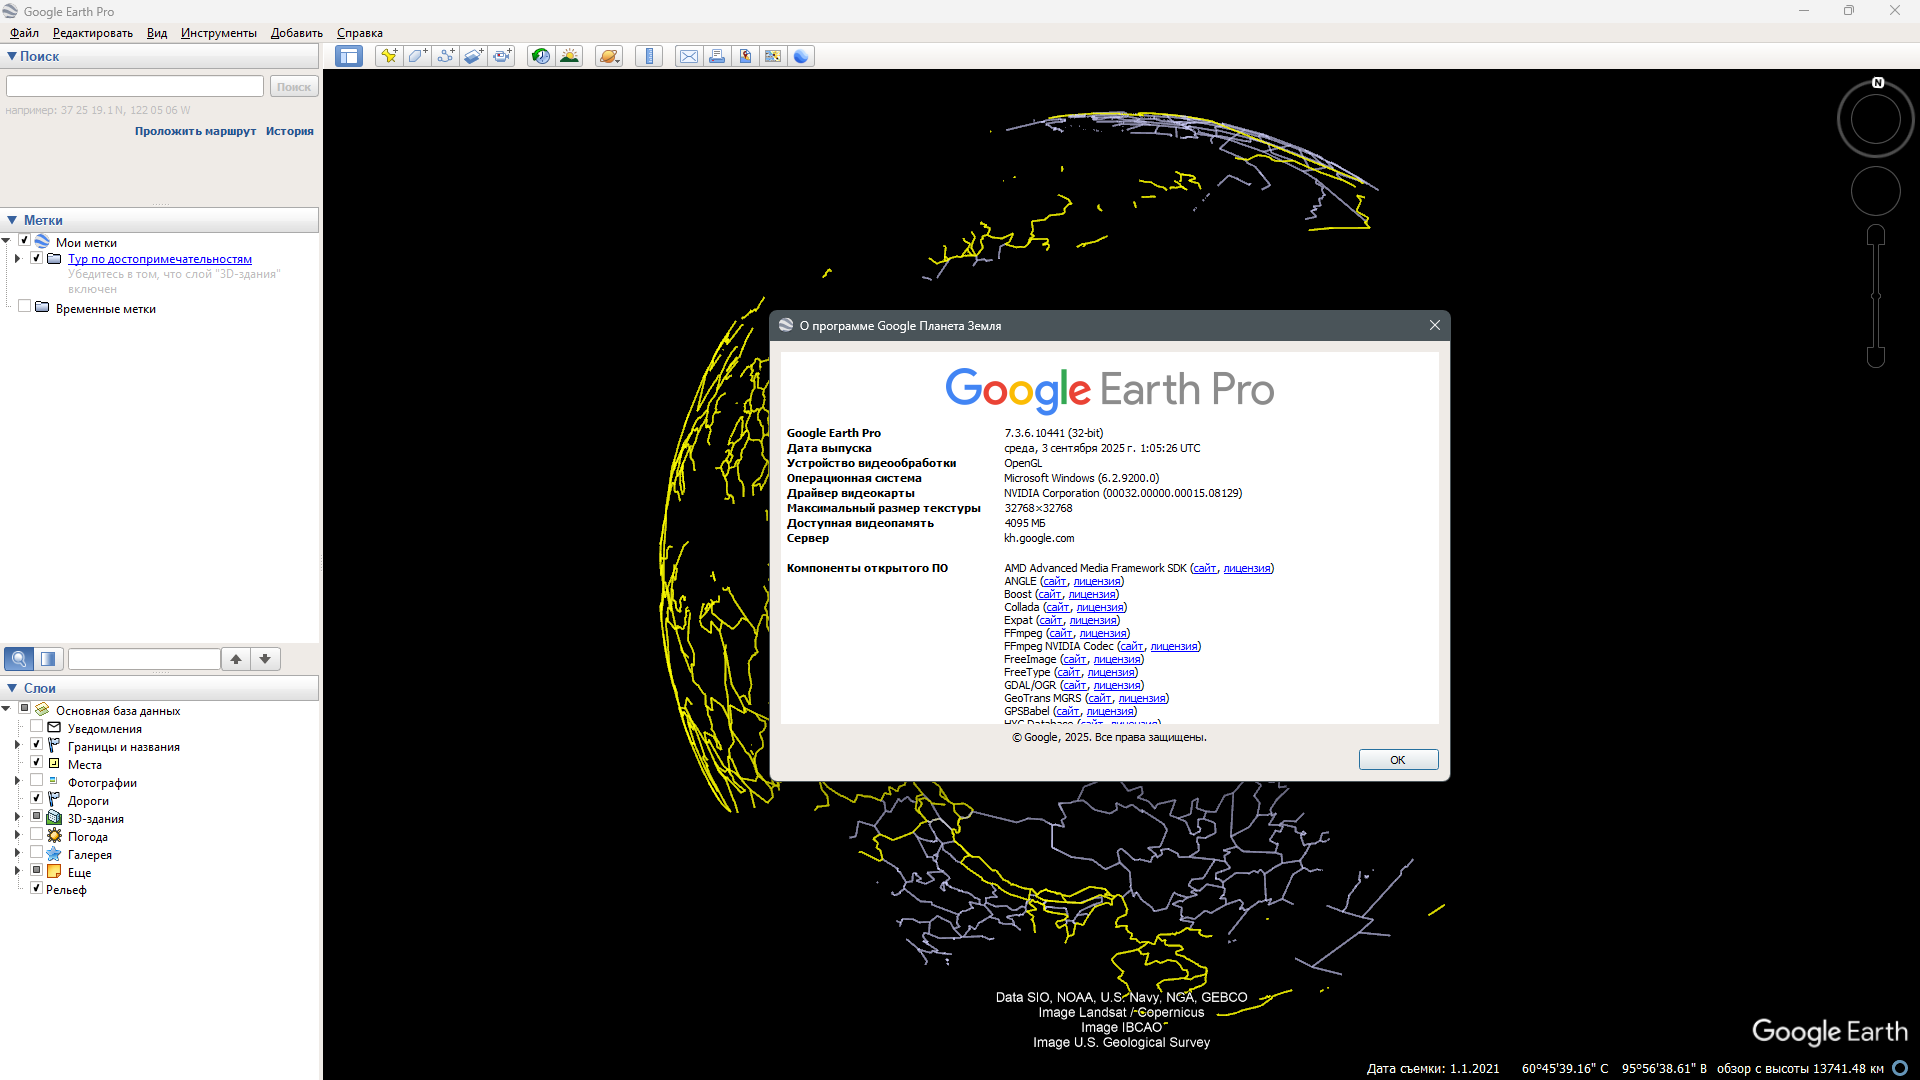The height and width of the screenshot is (1080, 1920).
Task: Open the Инструменты menu
Action: (218, 33)
